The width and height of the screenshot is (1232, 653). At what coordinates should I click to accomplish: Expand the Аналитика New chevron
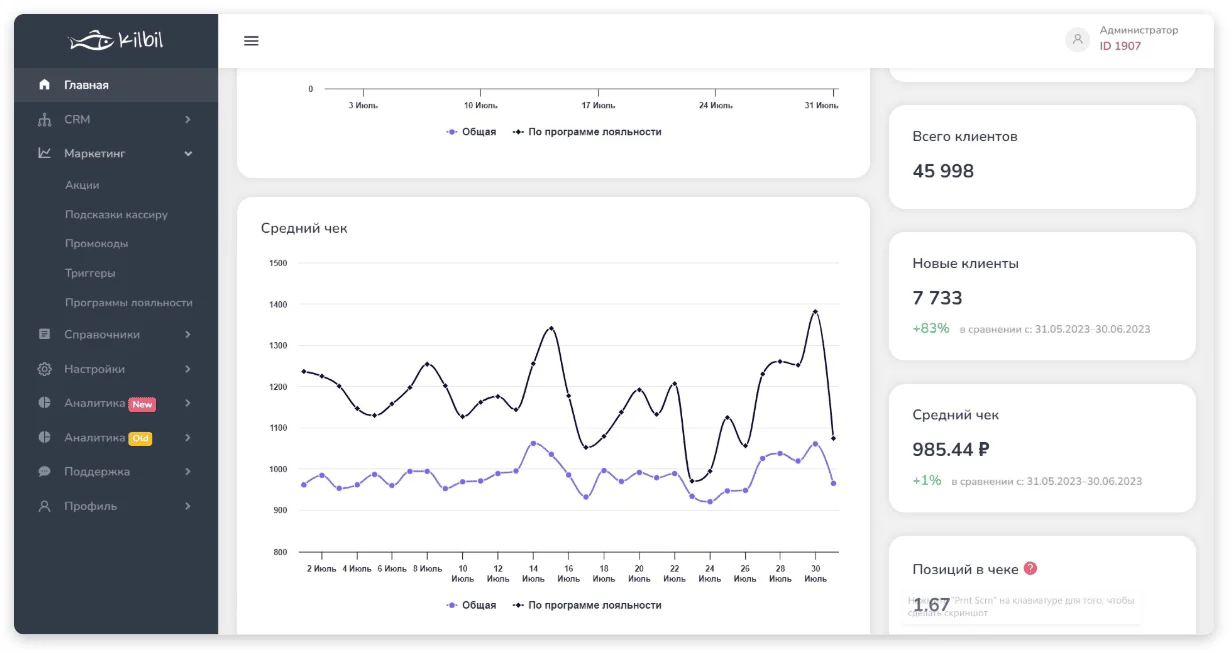click(188, 404)
